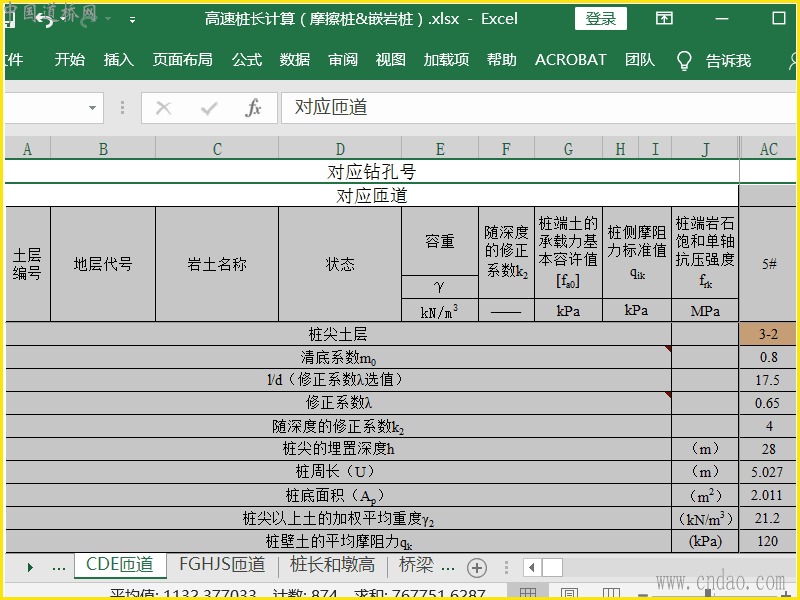Select column header J

tap(705, 149)
